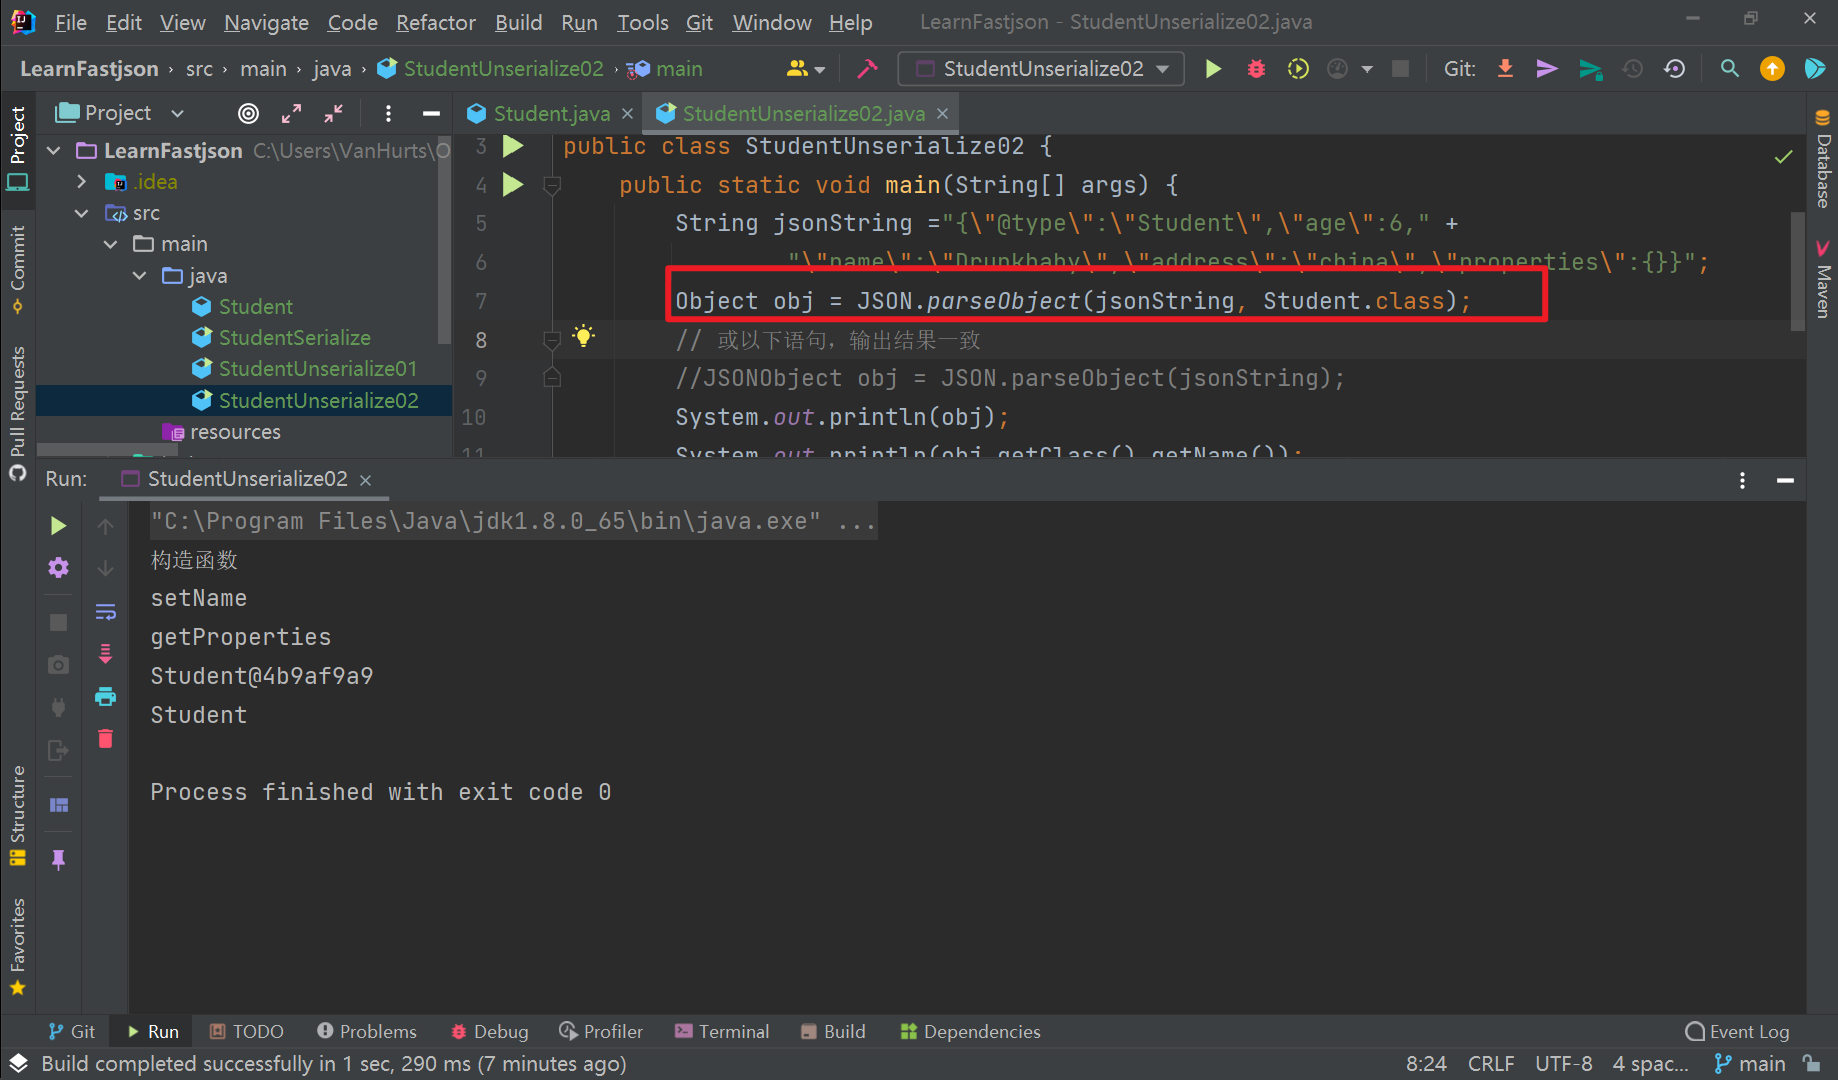Viewport: 1838px width, 1080px height.
Task: Open Search Everywhere magnifier
Action: pos(1729,69)
